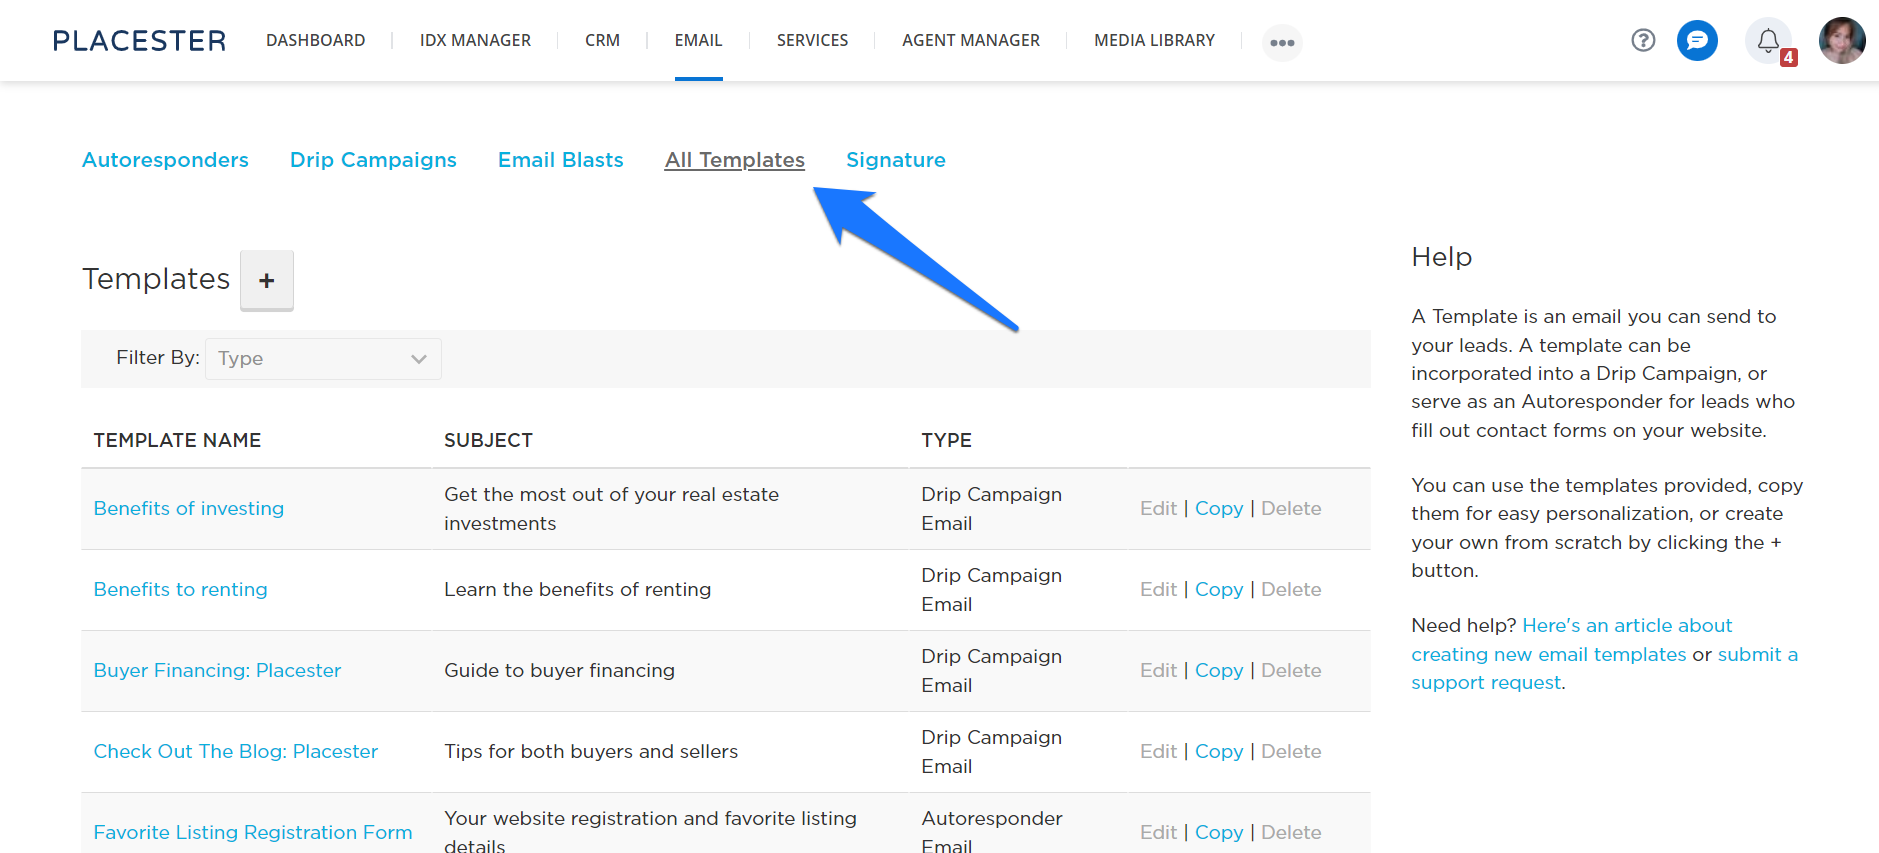The width and height of the screenshot is (1879, 853).
Task: Click the SUBJECT column header
Action: [x=488, y=440]
